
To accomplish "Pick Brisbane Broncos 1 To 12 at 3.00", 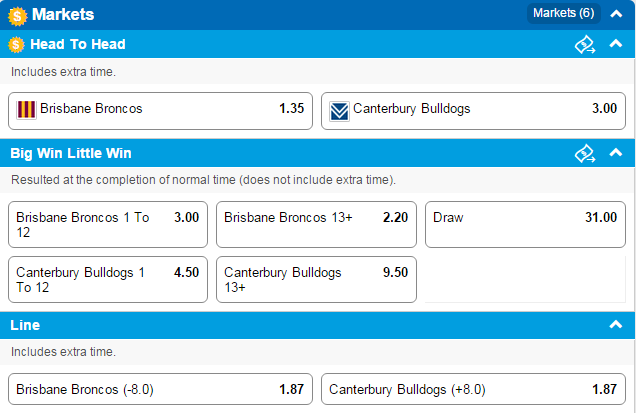I will coord(108,224).
